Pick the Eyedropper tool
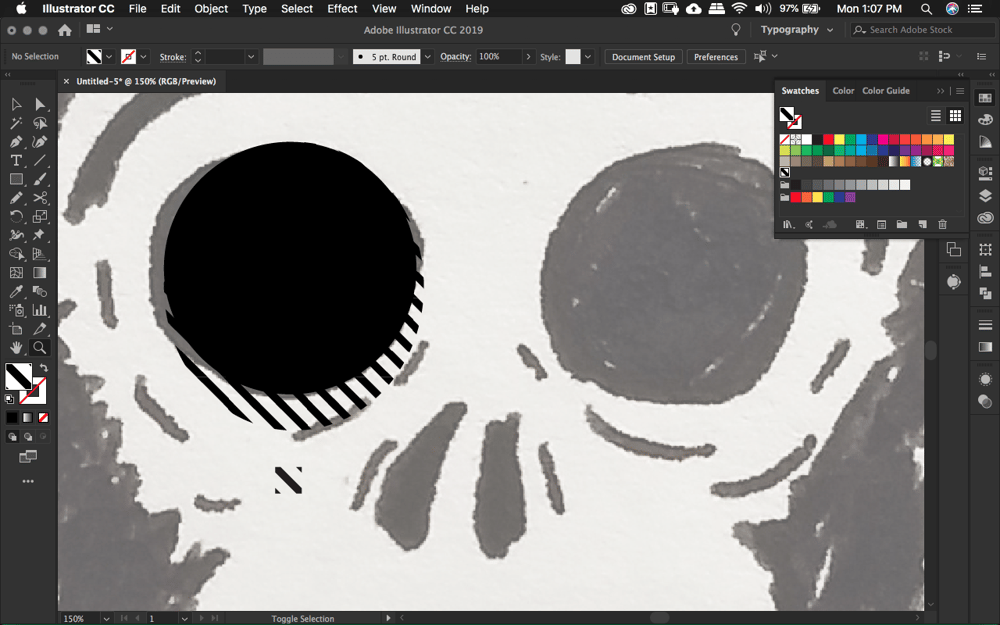This screenshot has width=1000, height=625. coord(16,291)
